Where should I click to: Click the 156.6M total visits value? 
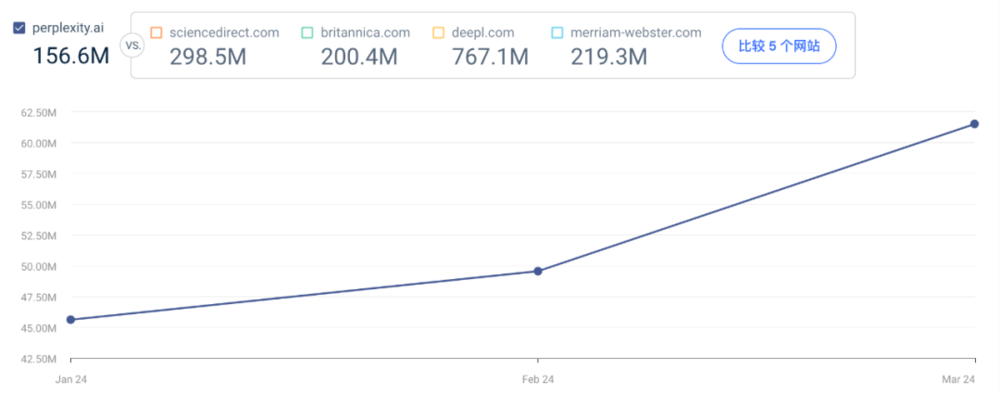coord(71,55)
